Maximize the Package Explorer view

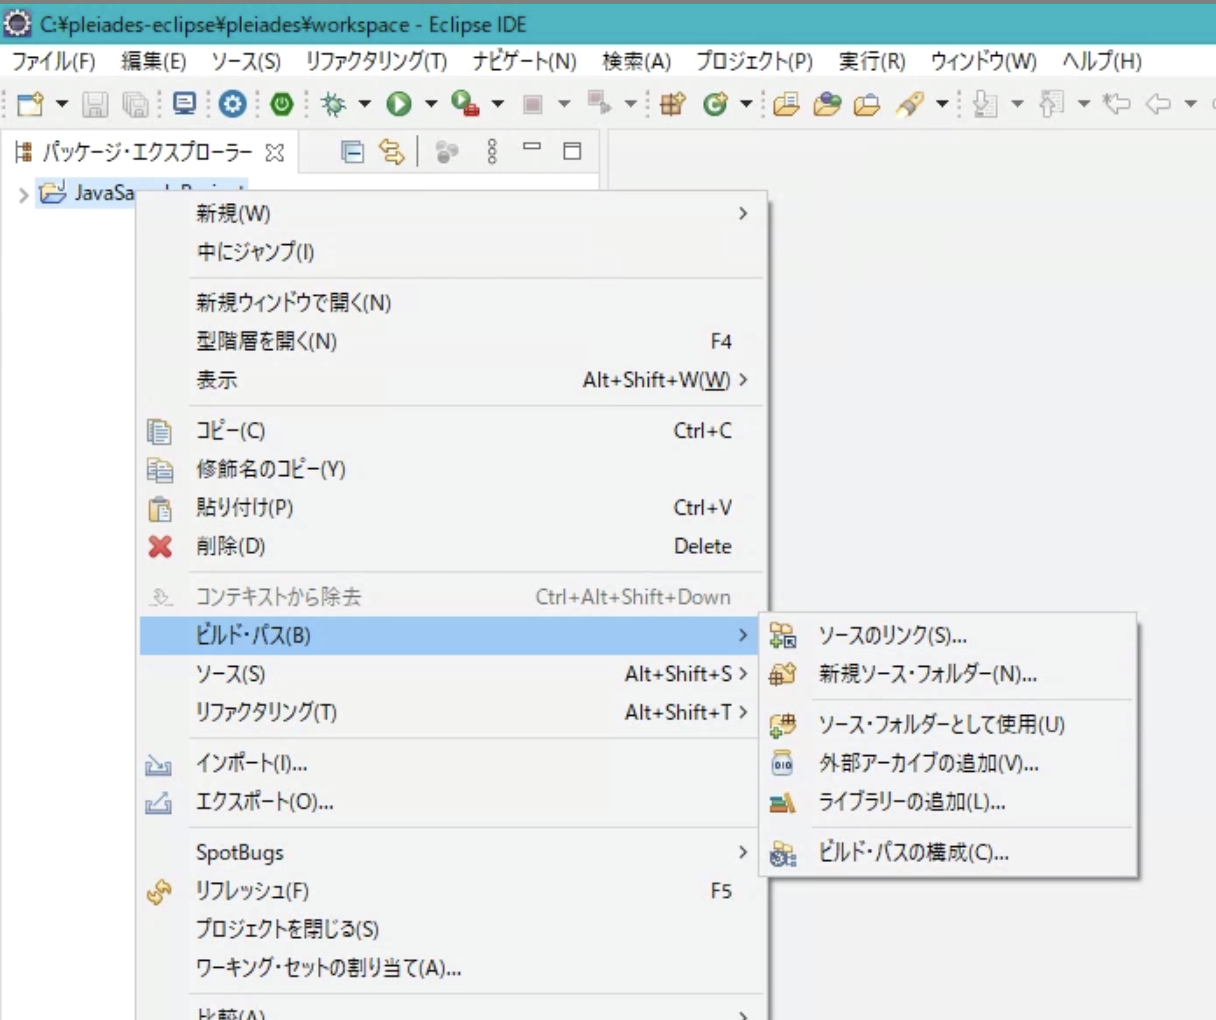572,151
